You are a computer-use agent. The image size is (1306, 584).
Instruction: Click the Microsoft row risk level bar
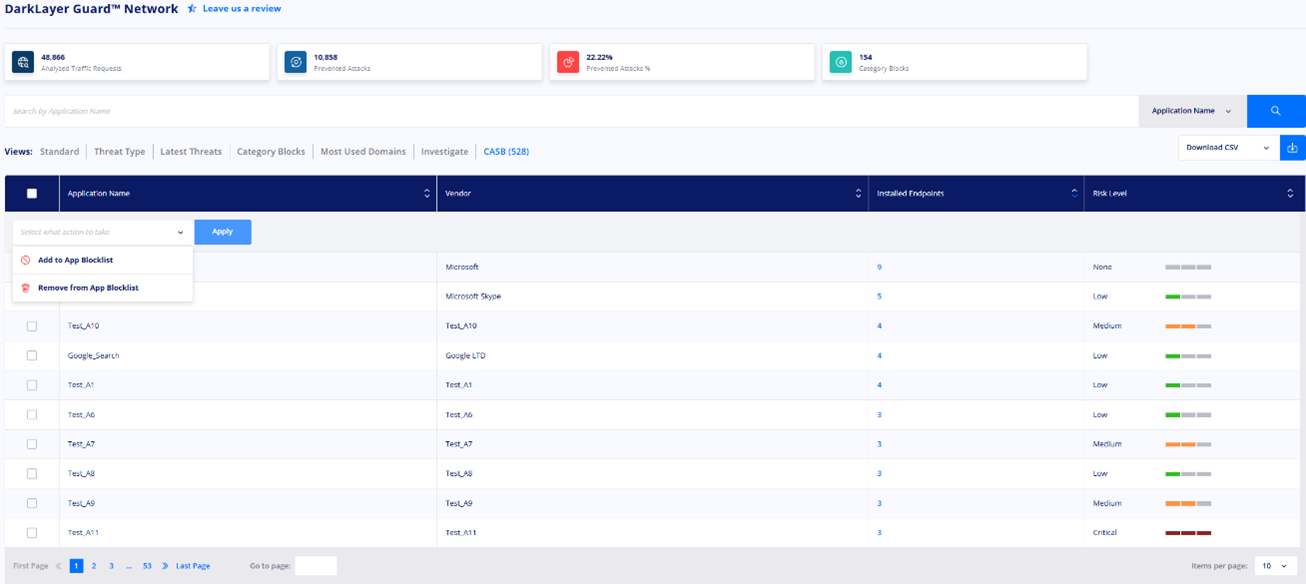1188,268
